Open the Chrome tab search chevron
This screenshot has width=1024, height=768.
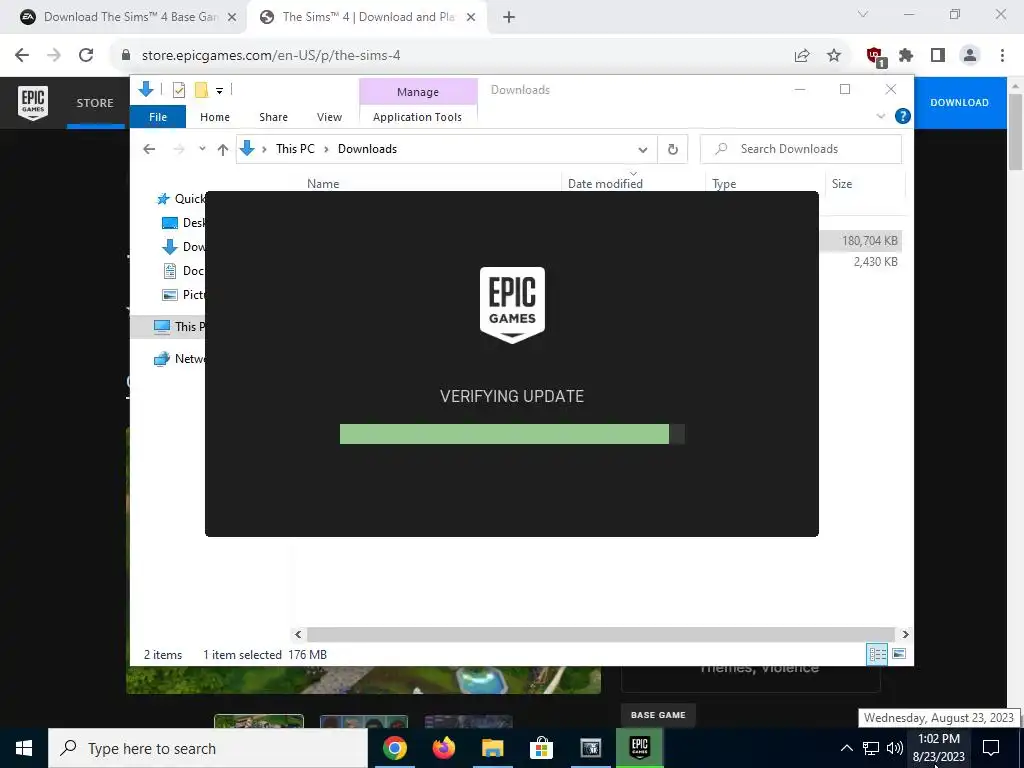863,14
